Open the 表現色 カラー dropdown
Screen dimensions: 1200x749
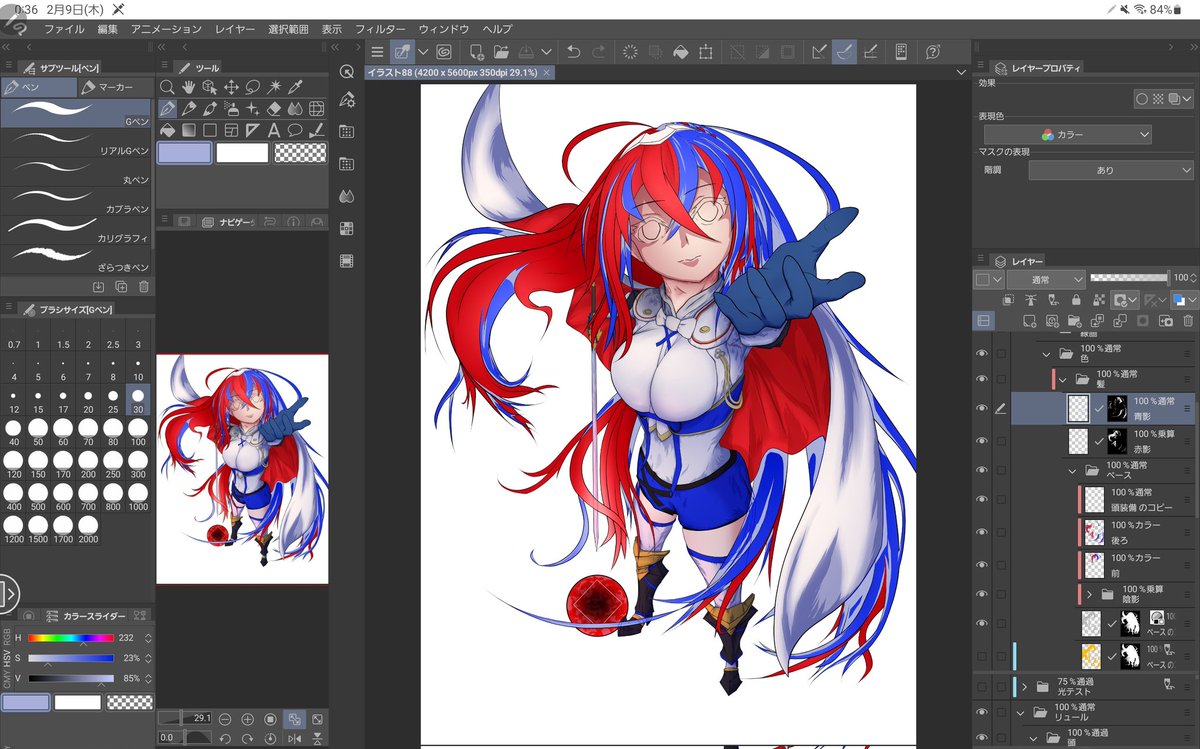1068,135
